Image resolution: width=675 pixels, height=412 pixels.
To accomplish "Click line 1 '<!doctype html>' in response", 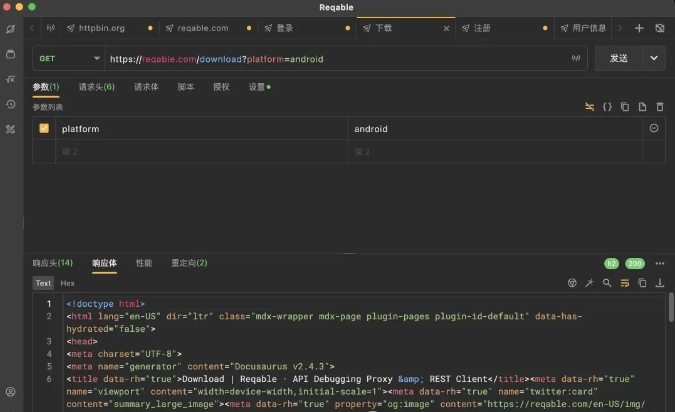I will pos(105,304).
